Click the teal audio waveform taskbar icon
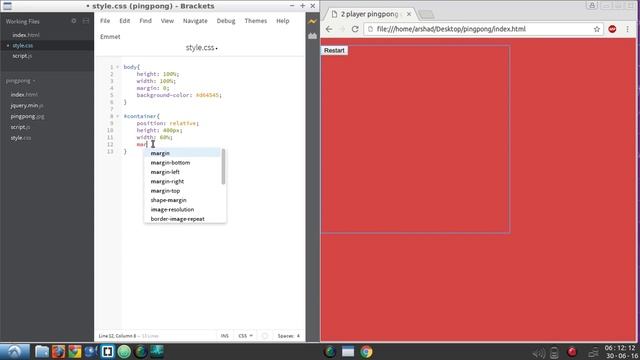The image size is (640, 360). click(157, 351)
